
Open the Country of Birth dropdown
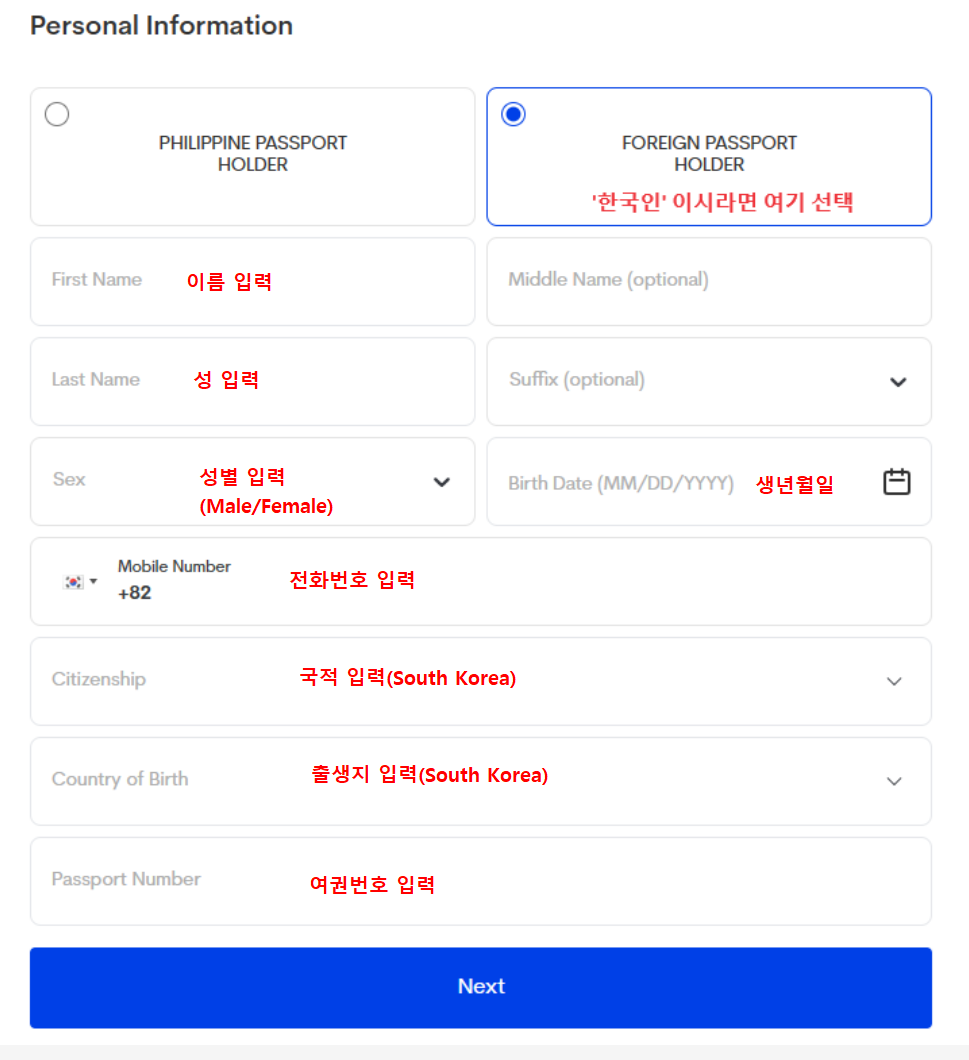click(x=481, y=781)
